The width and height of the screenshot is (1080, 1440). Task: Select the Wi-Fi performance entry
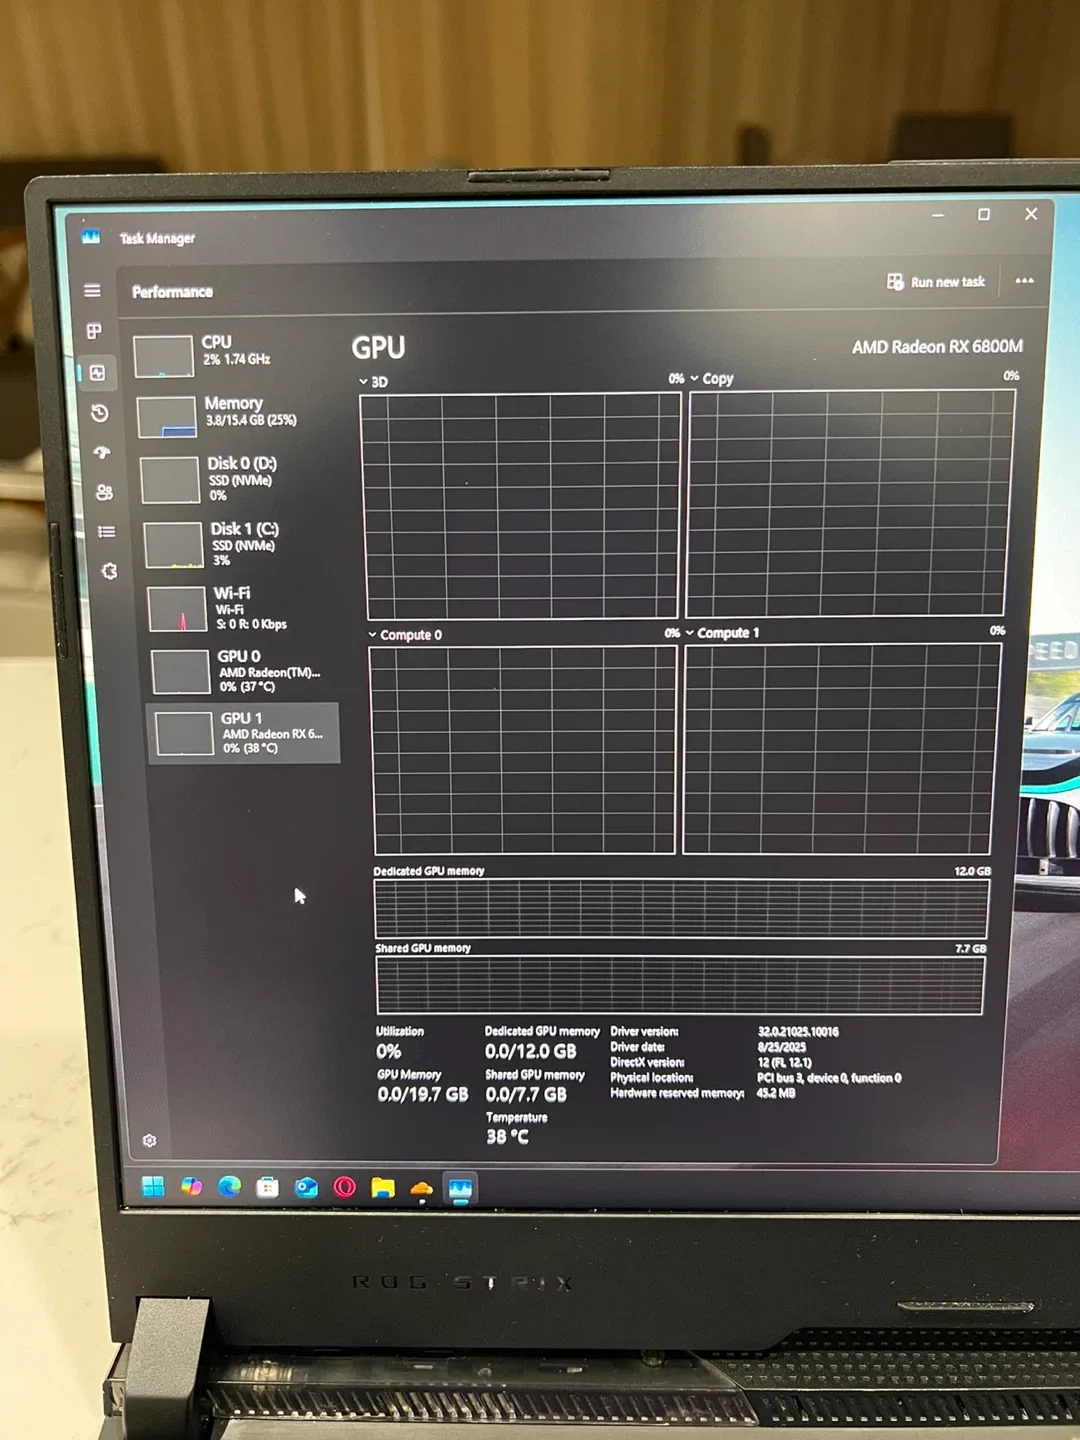pos(240,608)
